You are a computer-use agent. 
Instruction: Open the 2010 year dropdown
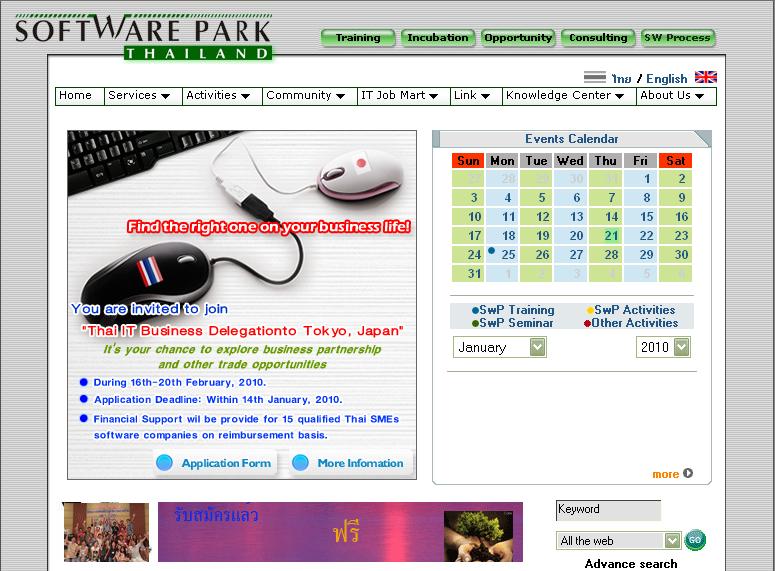pyautogui.click(x=663, y=347)
